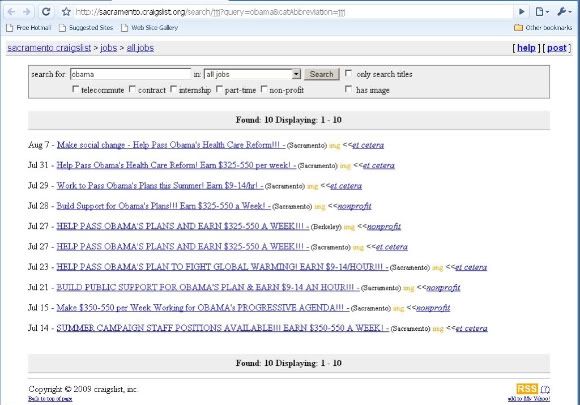Open the wrench settings menu

pyautogui.click(x=564, y=12)
